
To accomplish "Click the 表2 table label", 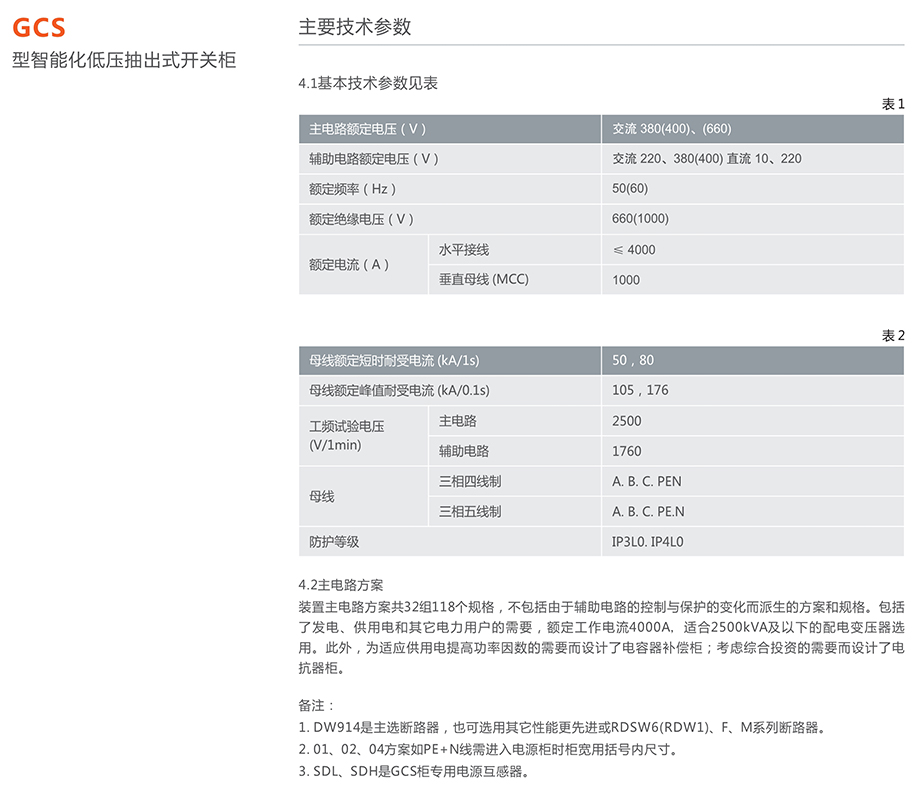I will [892, 336].
